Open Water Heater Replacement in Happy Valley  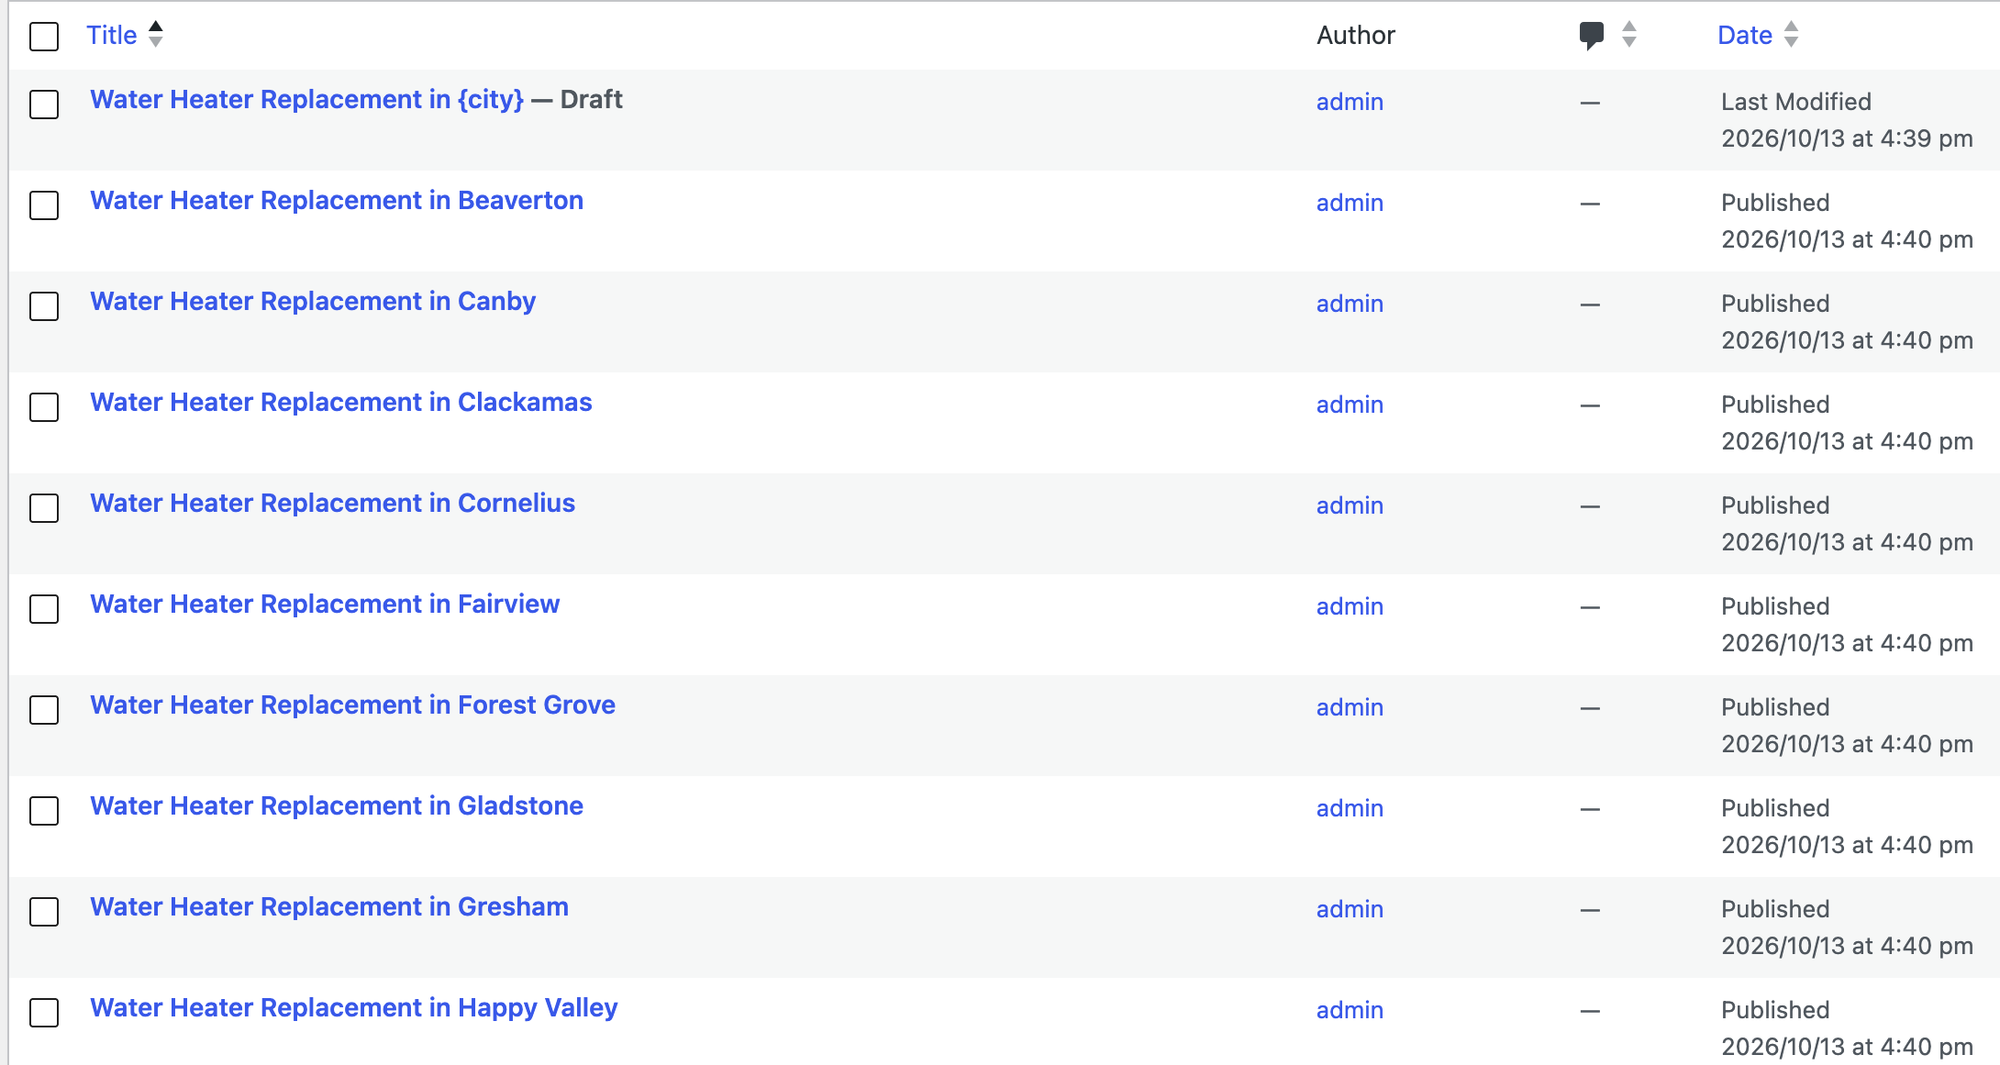354,1008
